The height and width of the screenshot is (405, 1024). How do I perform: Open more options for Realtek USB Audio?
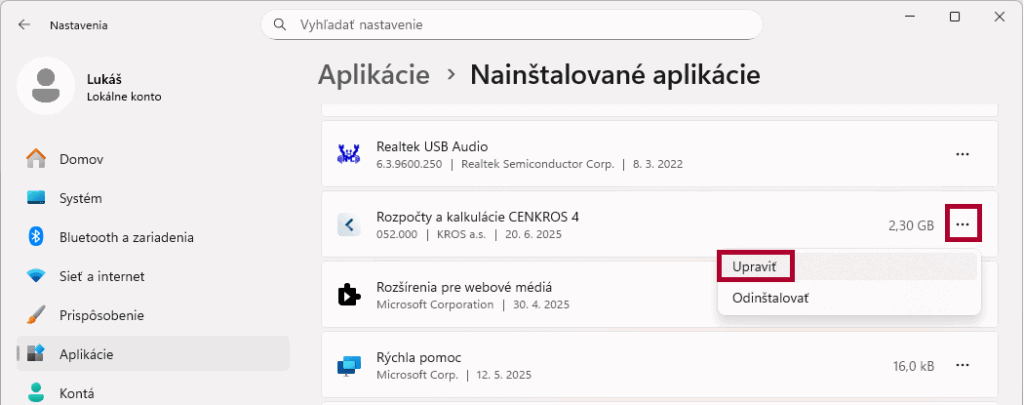point(962,154)
